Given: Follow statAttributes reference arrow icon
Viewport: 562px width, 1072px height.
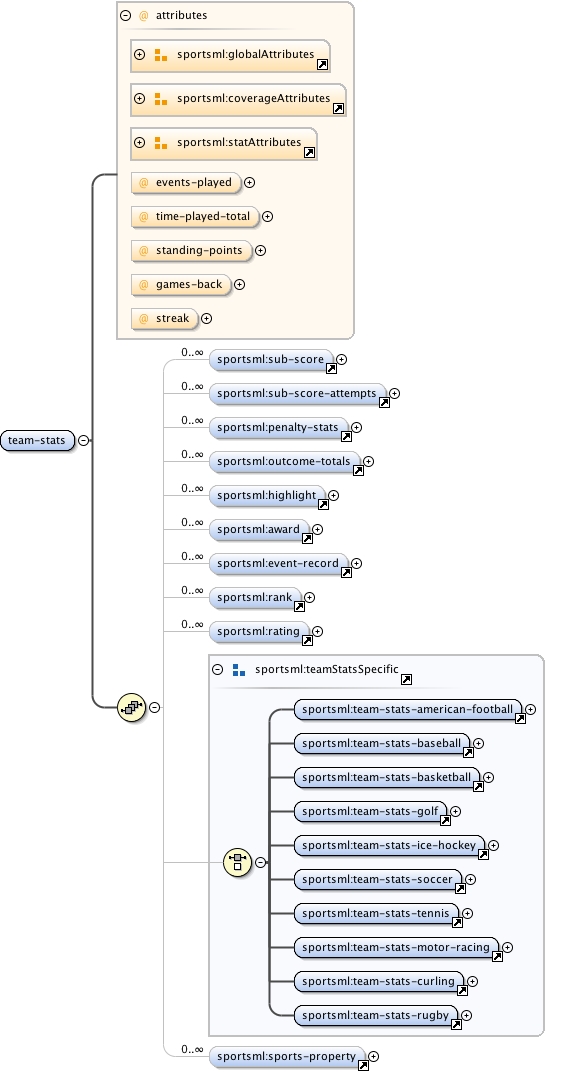Looking at the screenshot, I should click(x=310, y=153).
